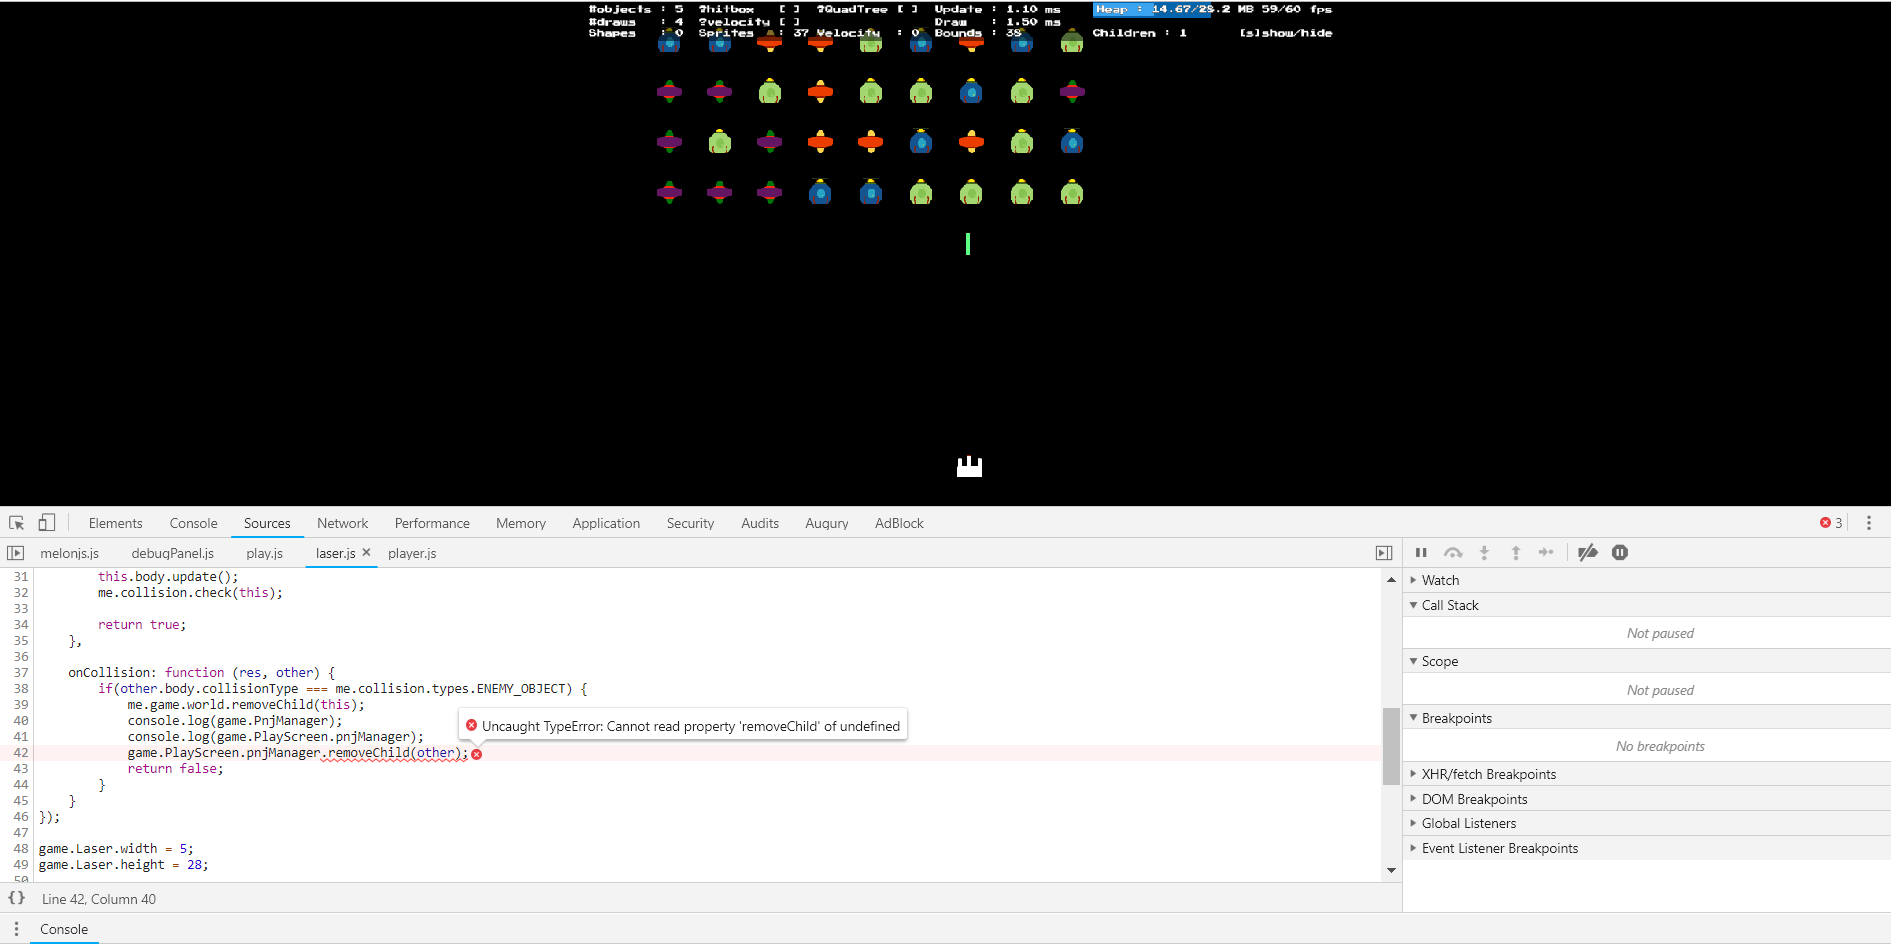The image size is (1891, 944).
Task: Click the white player ship sprite
Action: pyautogui.click(x=969, y=467)
